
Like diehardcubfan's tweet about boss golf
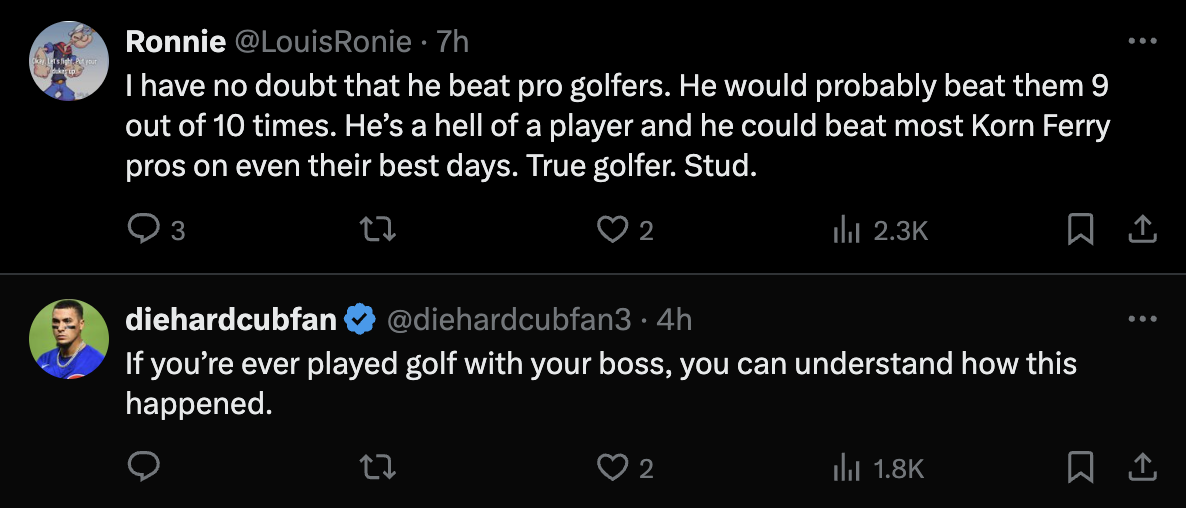tap(611, 467)
